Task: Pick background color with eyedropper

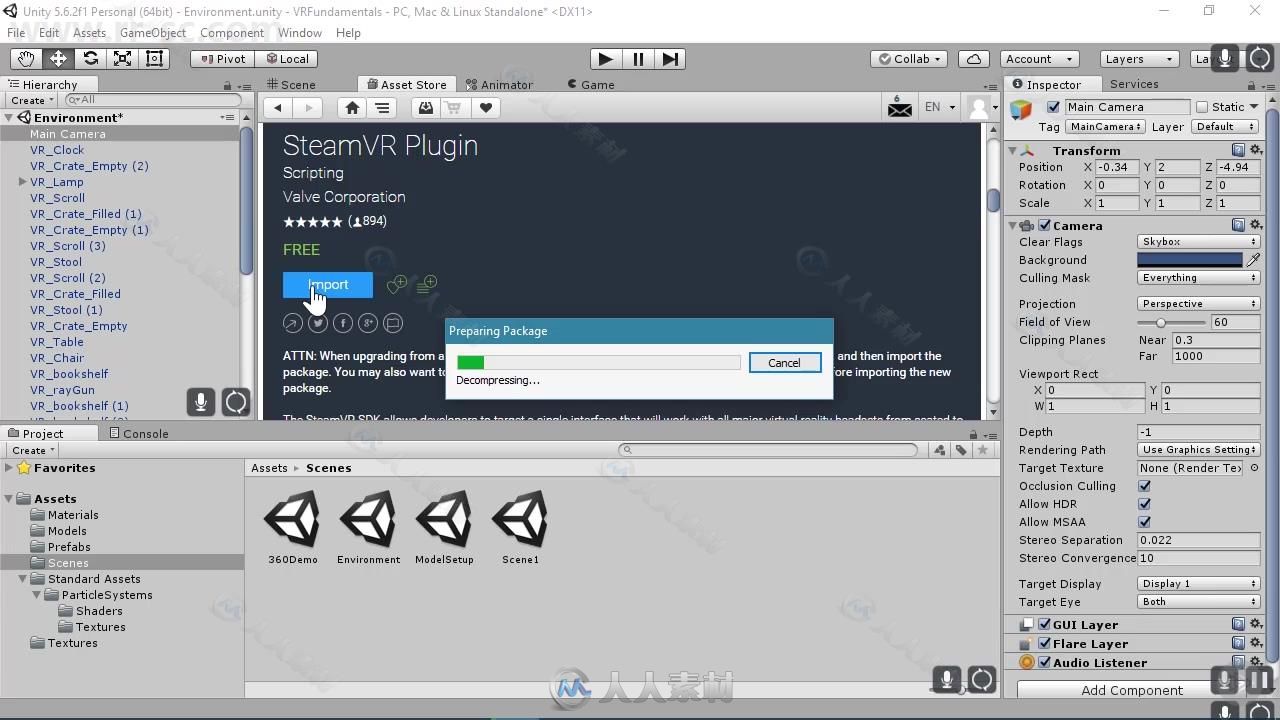Action: coord(1252,260)
